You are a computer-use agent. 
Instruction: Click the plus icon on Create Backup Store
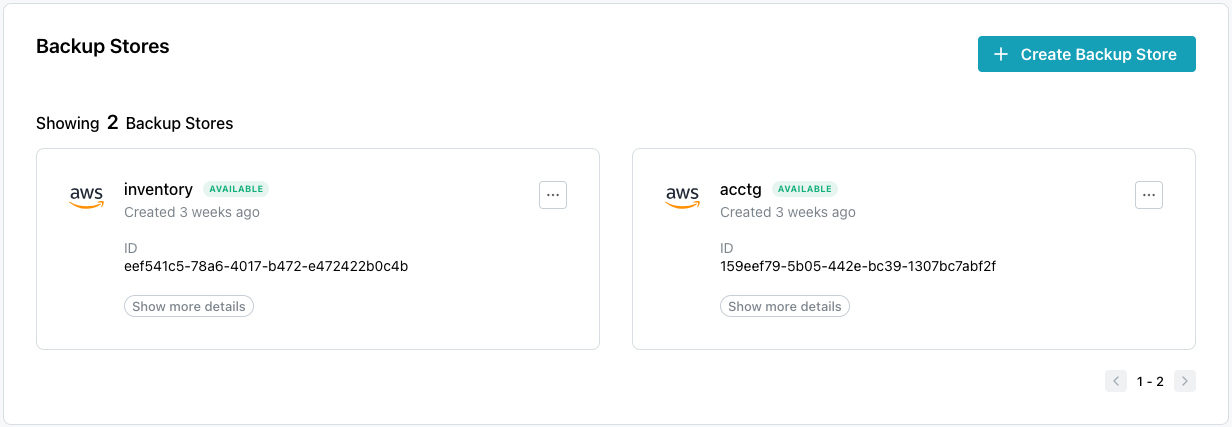[x=1001, y=55]
